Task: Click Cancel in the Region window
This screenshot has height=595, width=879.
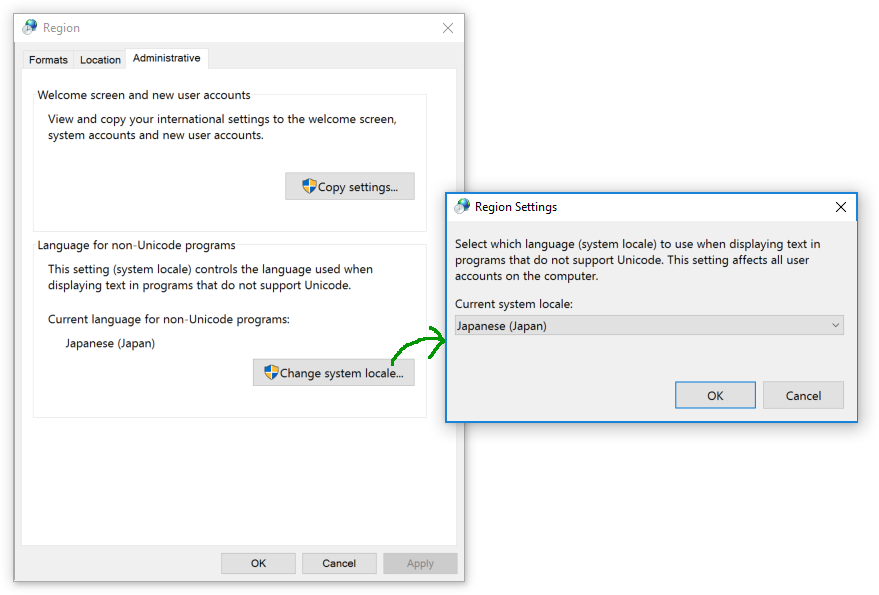Action: tap(339, 563)
